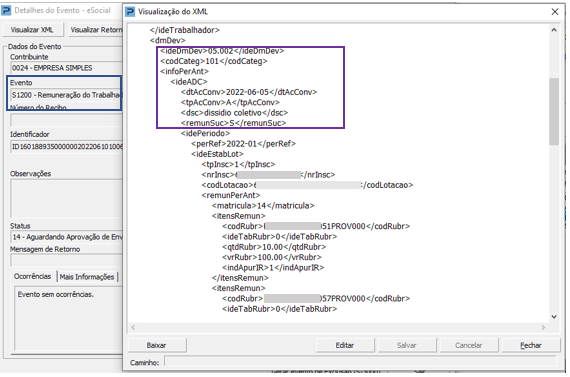Click the horizontal scrollbar right arrow
Image resolution: width=570 pixels, height=377 pixels.
(x=543, y=328)
